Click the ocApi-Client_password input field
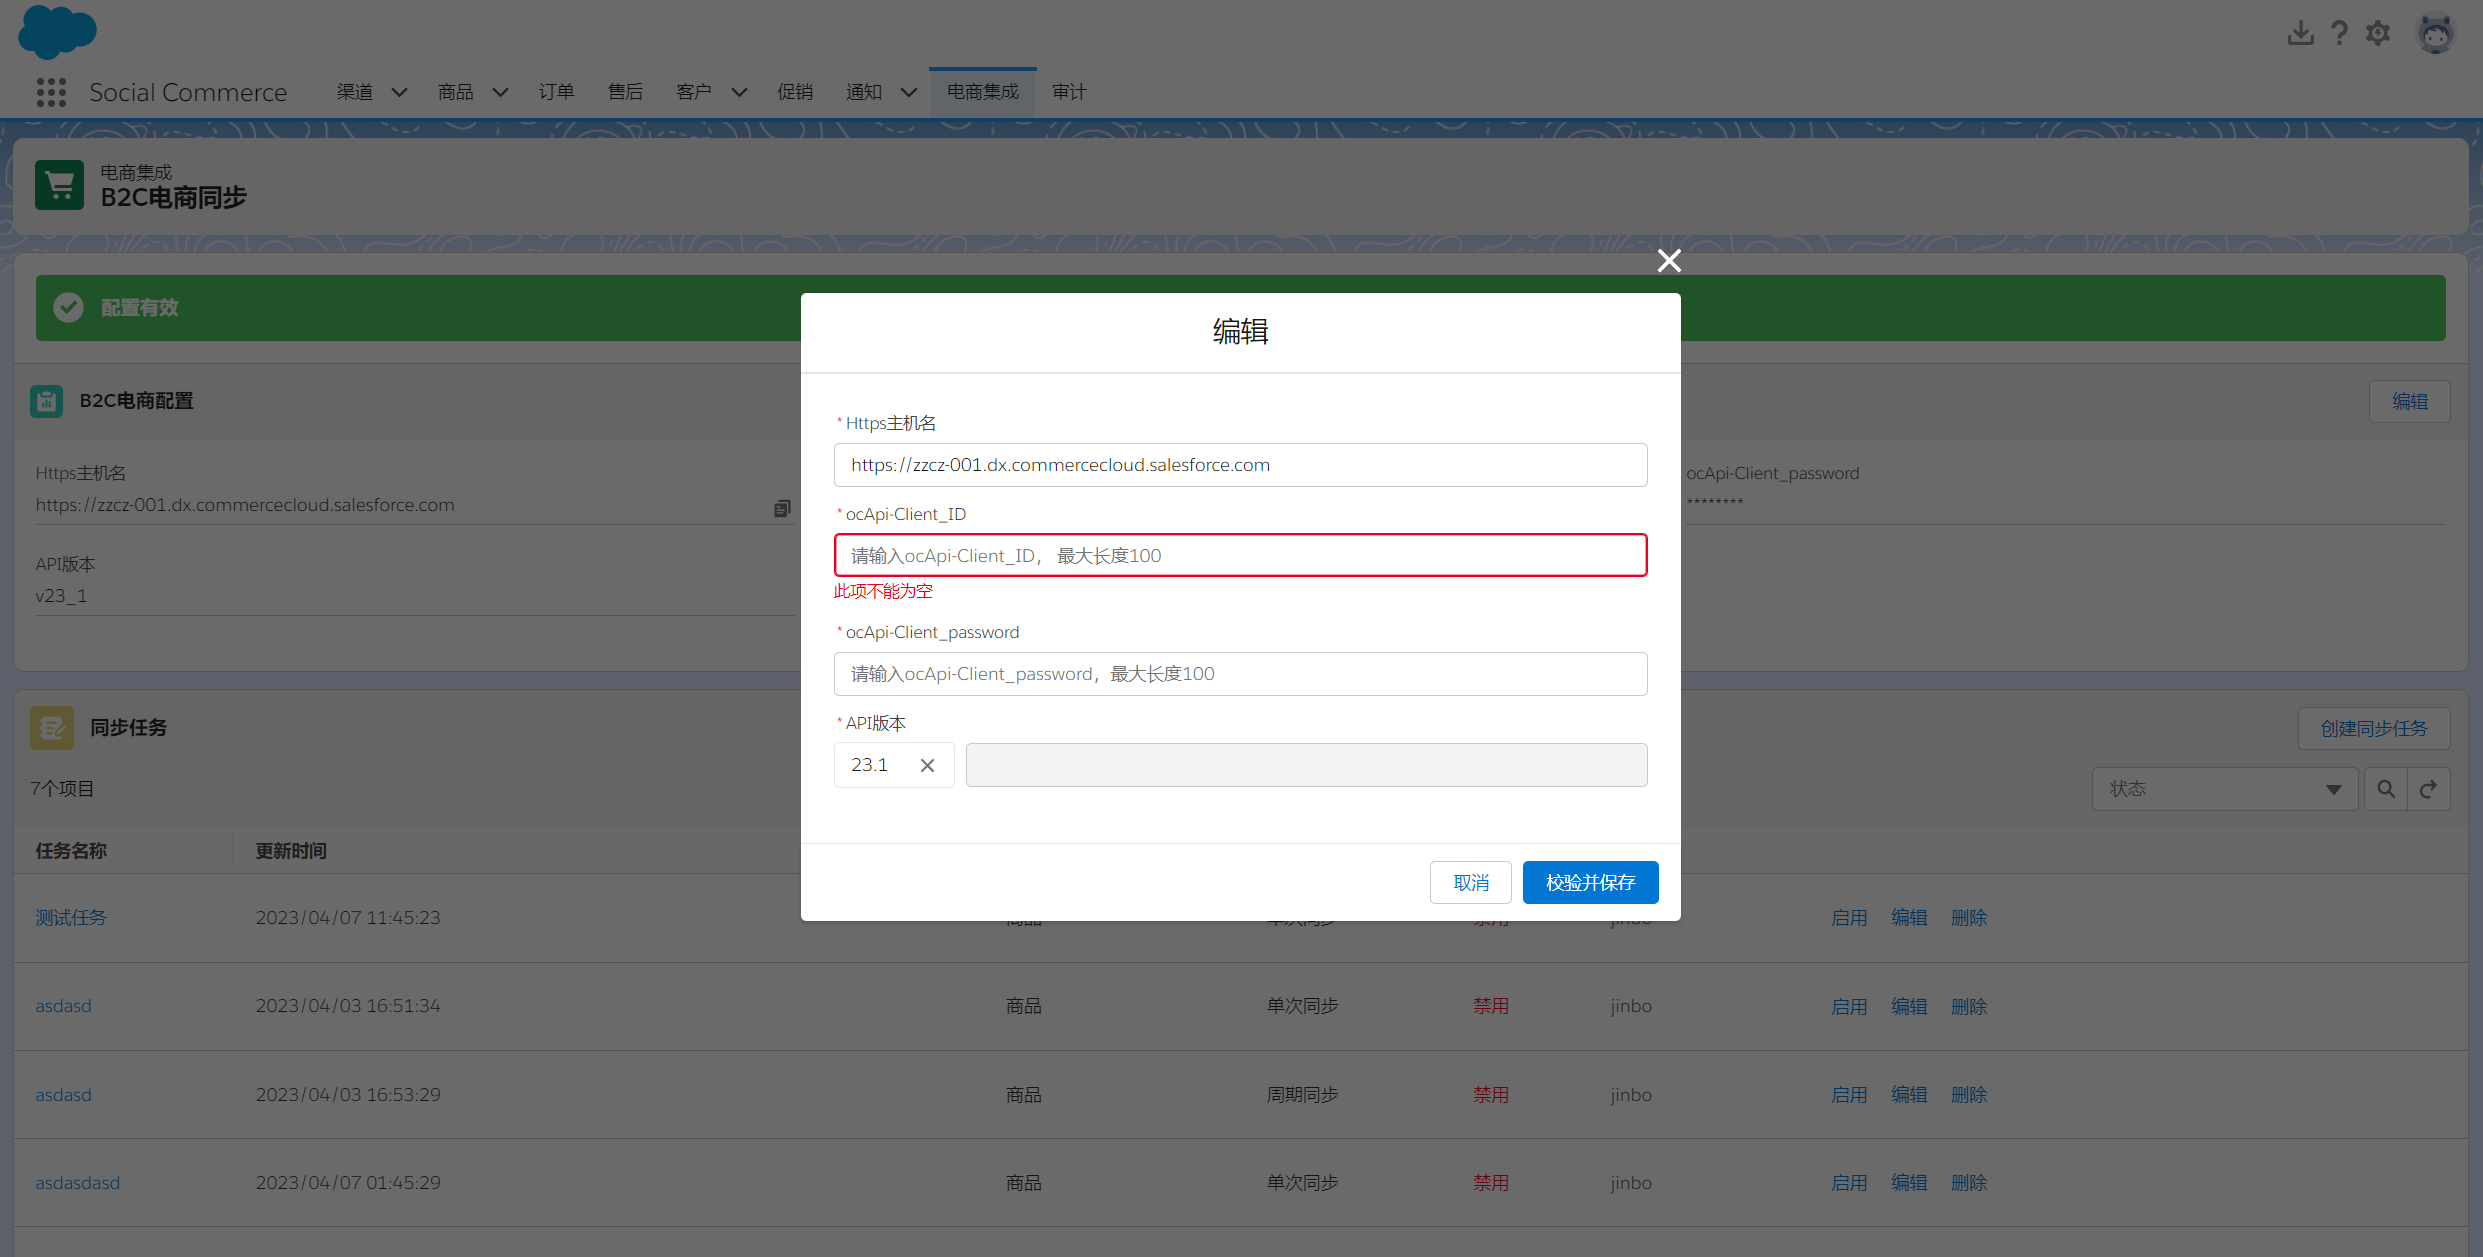 (1240, 674)
